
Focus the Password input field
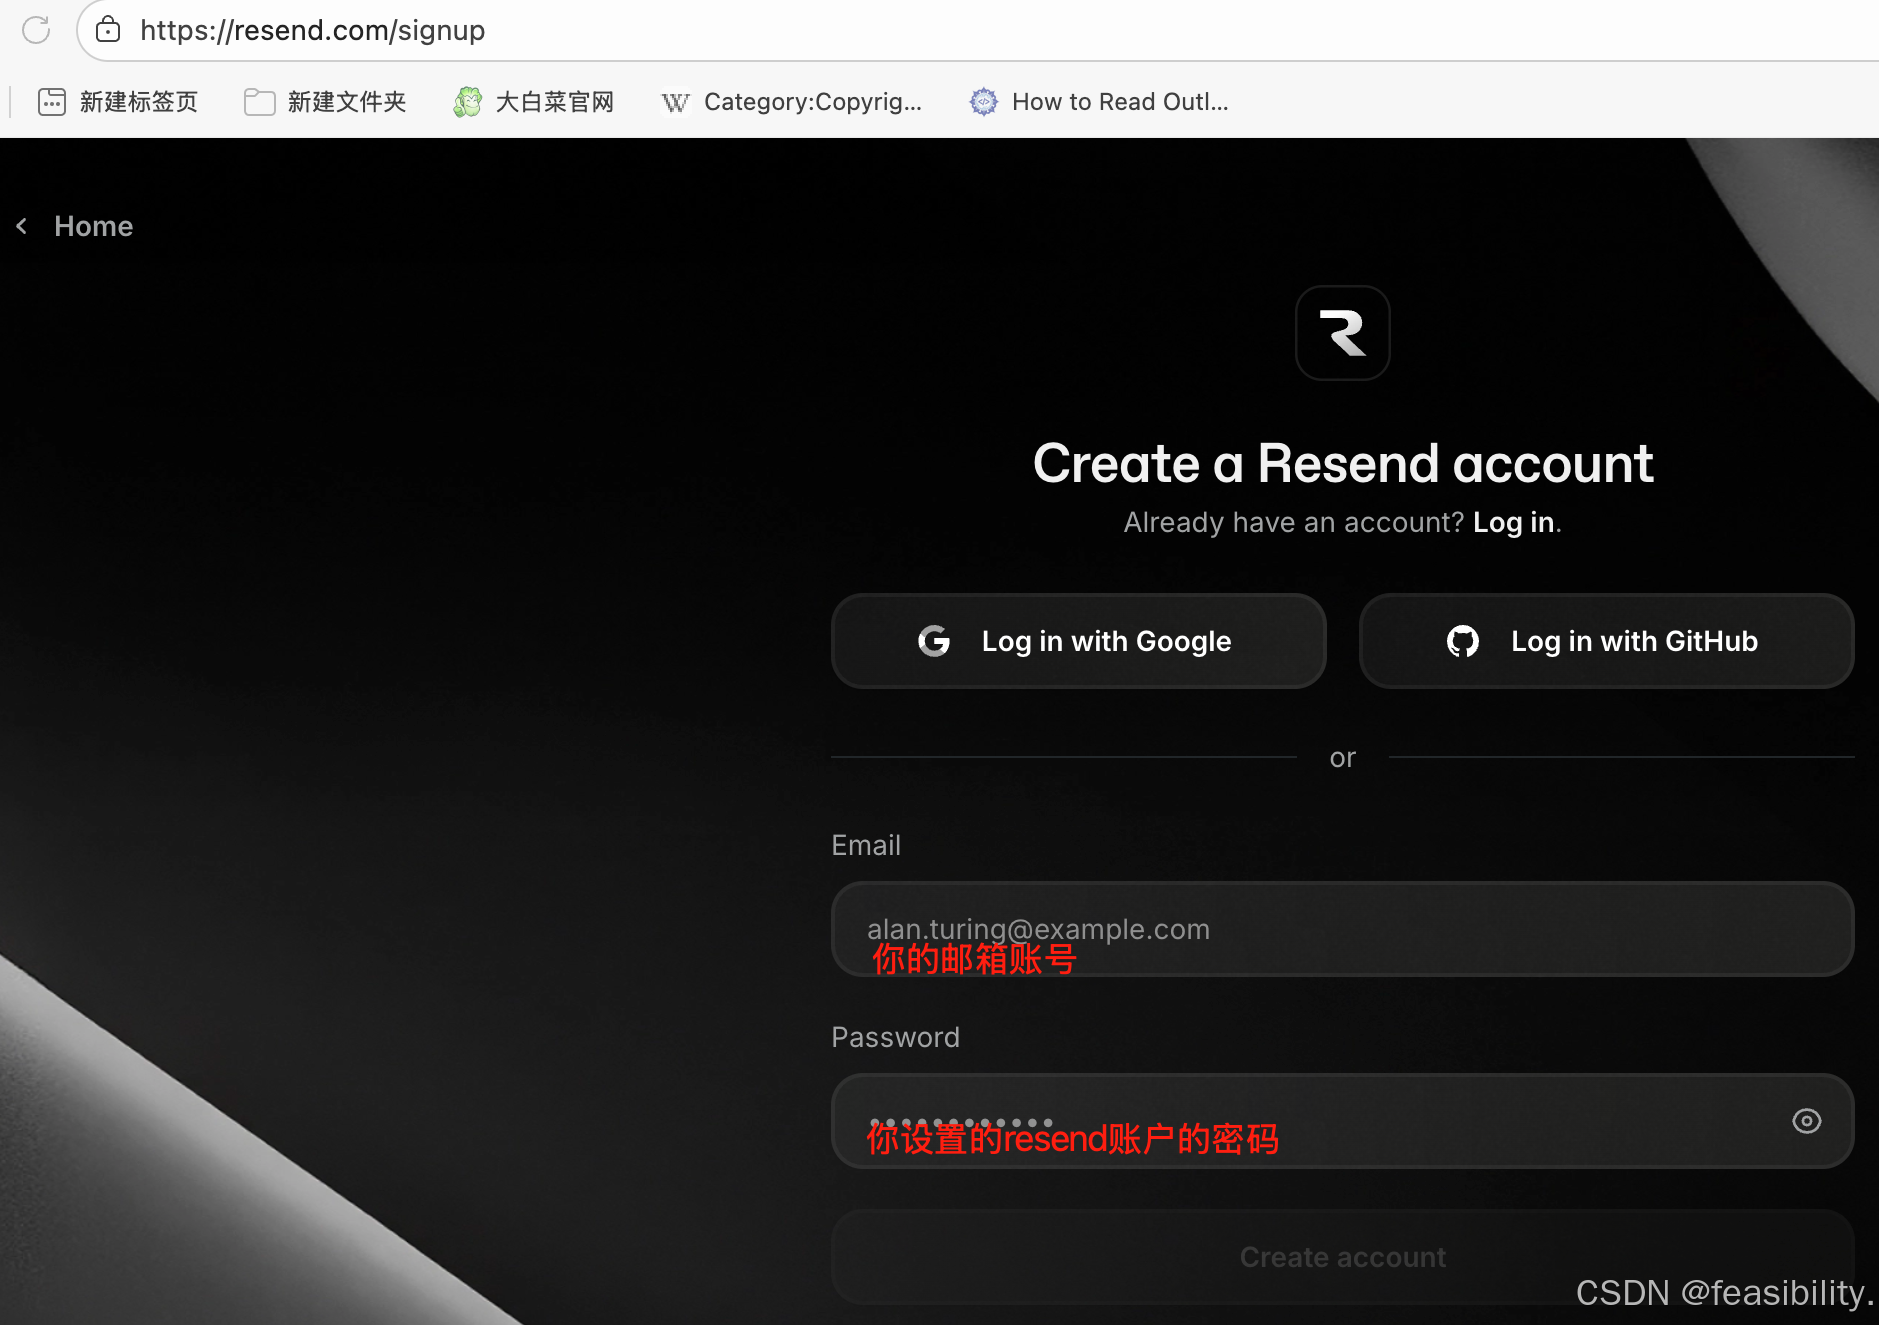click(1342, 1121)
